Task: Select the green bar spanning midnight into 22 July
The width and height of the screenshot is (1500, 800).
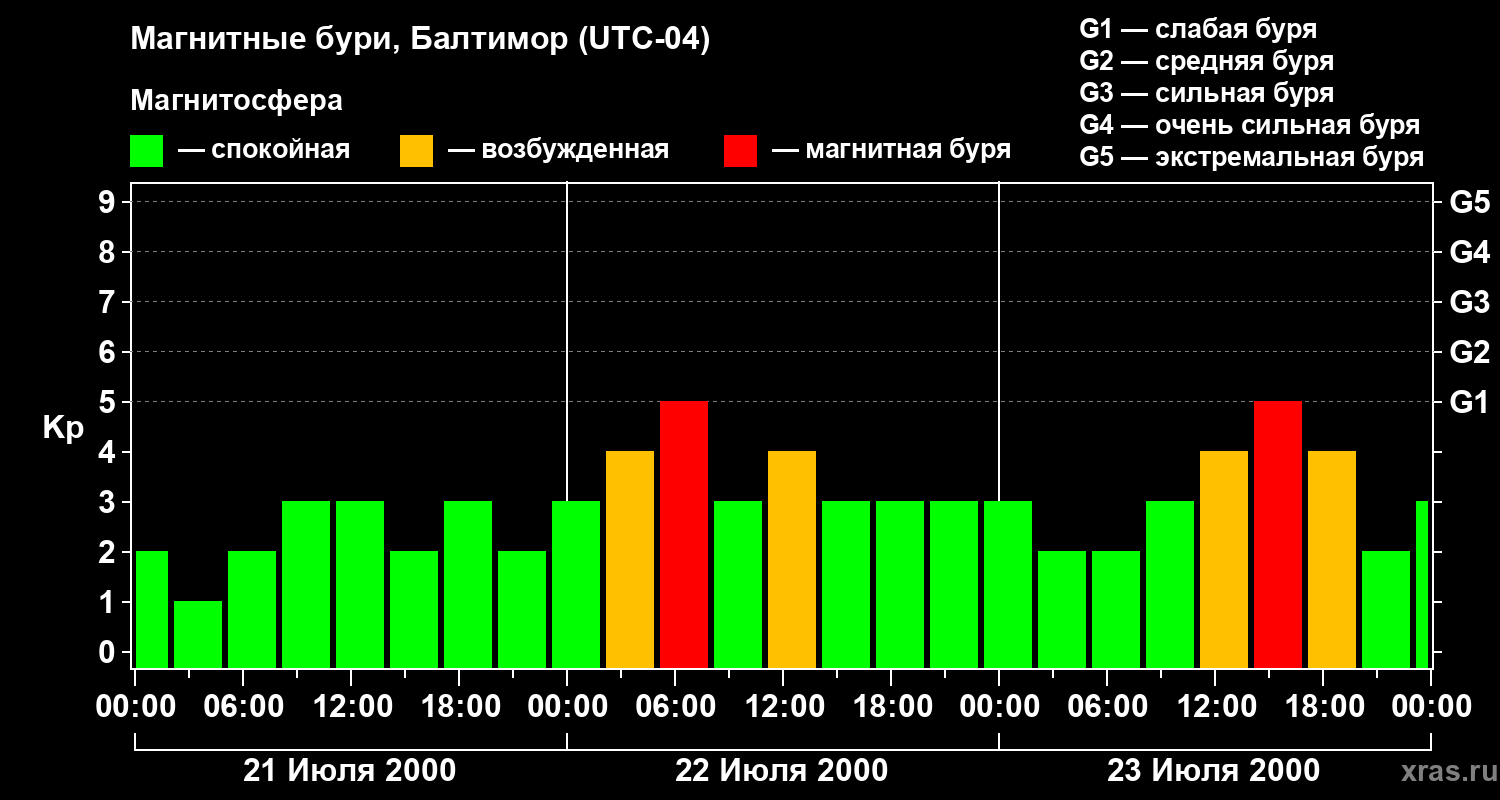Action: [x=576, y=584]
